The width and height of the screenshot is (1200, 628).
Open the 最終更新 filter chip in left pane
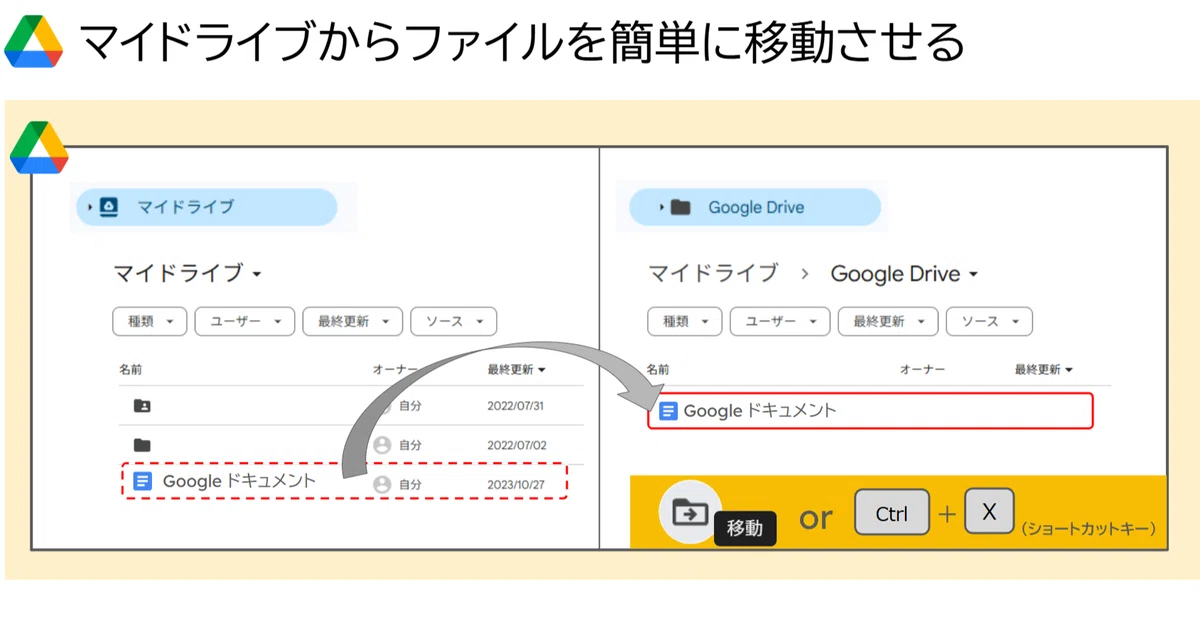pyautogui.click(x=353, y=321)
